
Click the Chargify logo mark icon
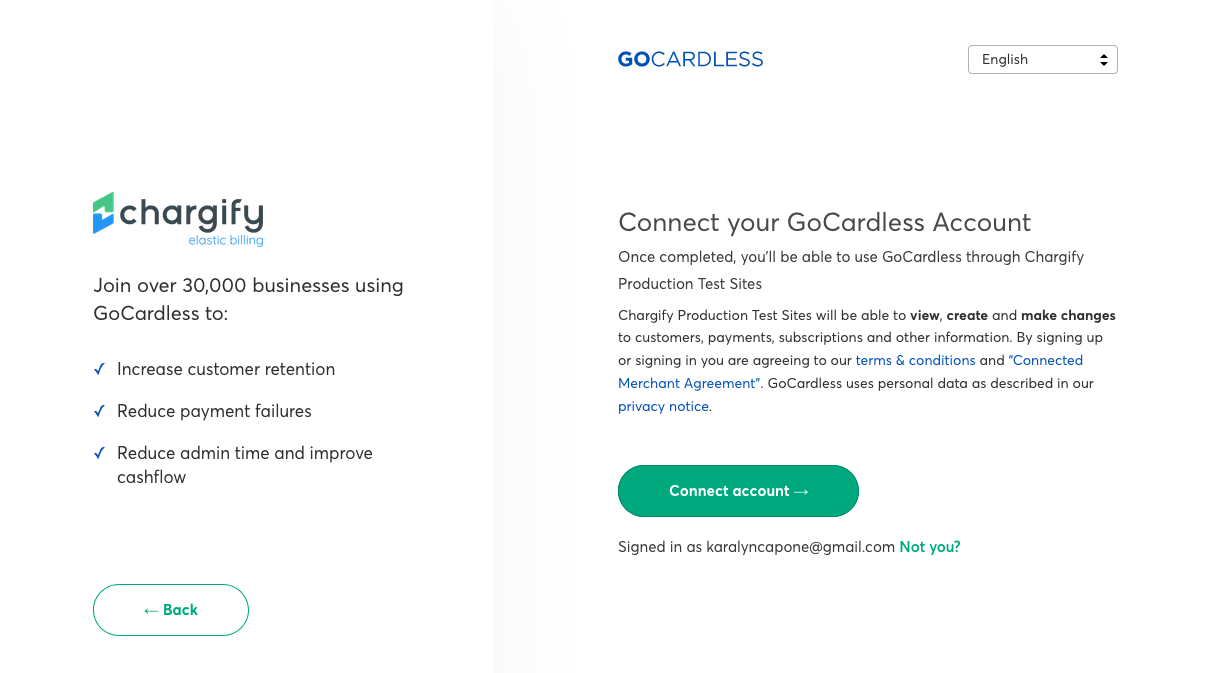[104, 213]
